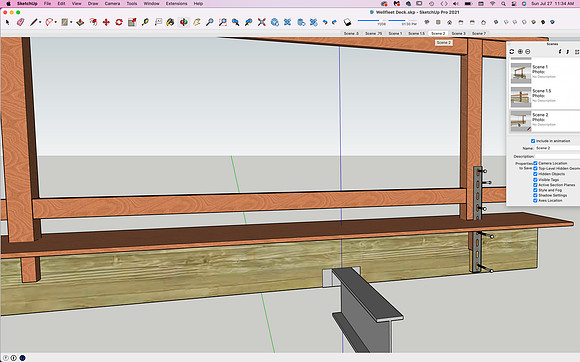
Task: Toggle the Visible Tags checkbox
Action: coord(535,179)
